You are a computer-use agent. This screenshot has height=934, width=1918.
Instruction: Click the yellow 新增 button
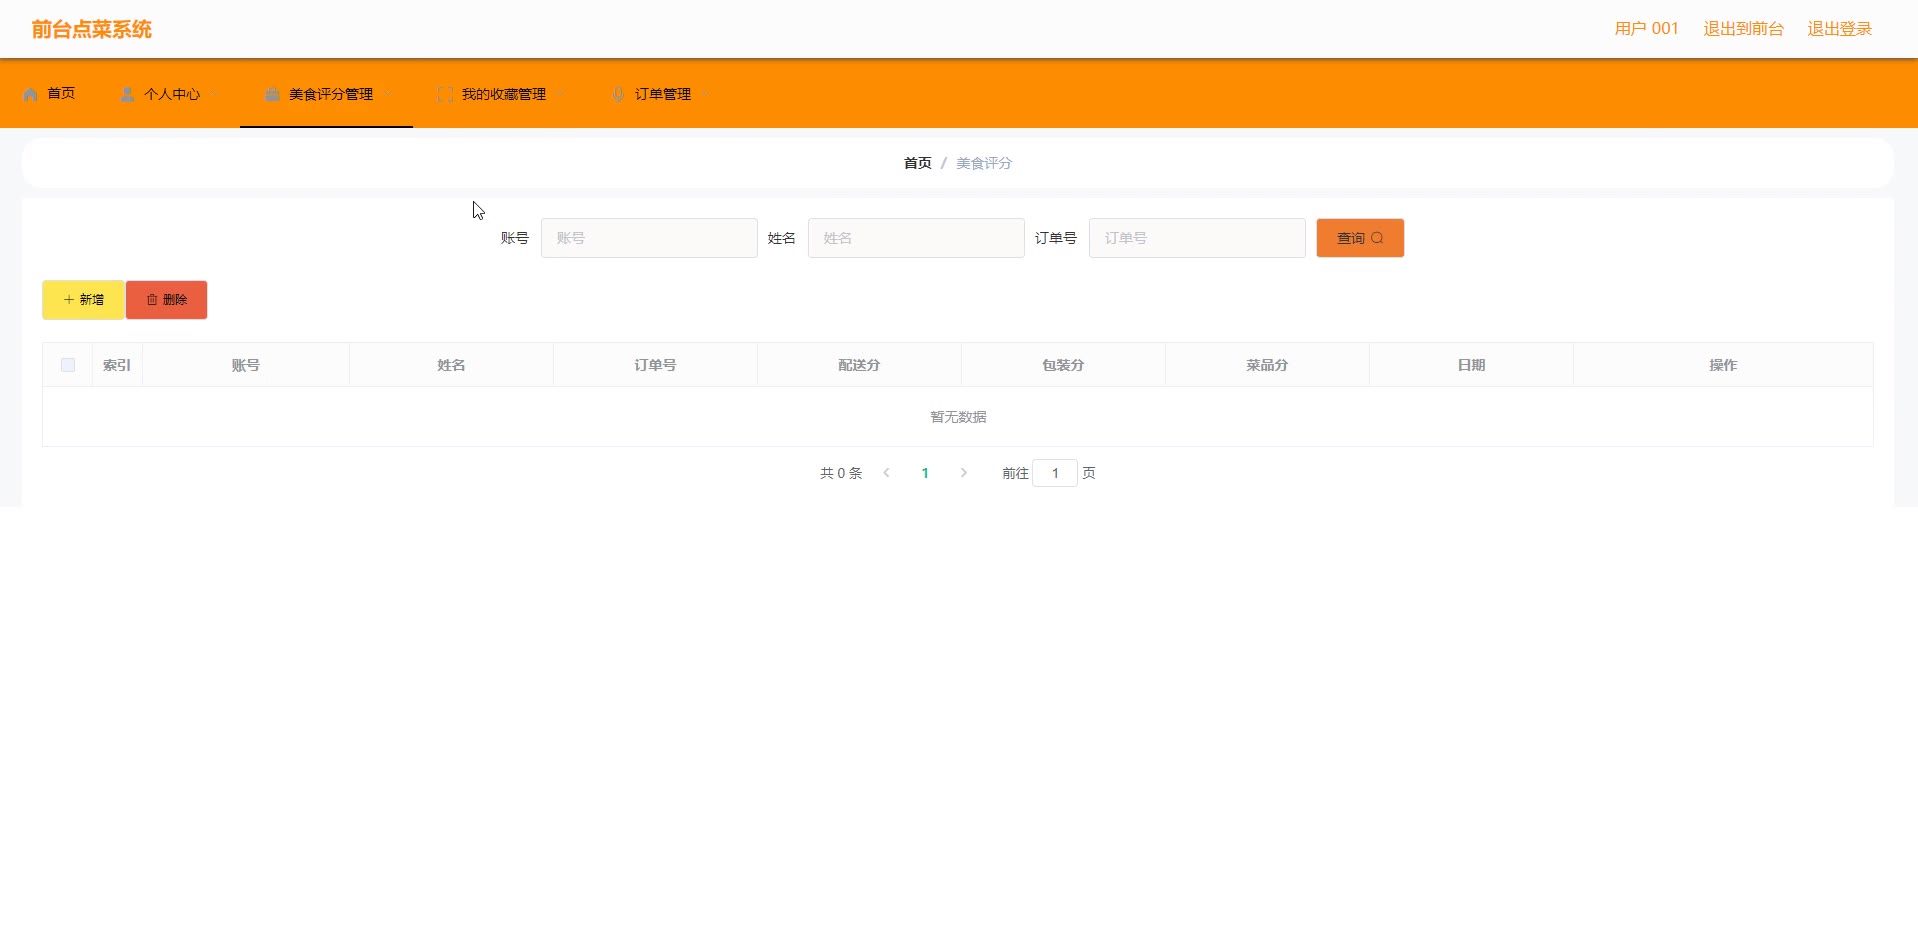[83, 300]
